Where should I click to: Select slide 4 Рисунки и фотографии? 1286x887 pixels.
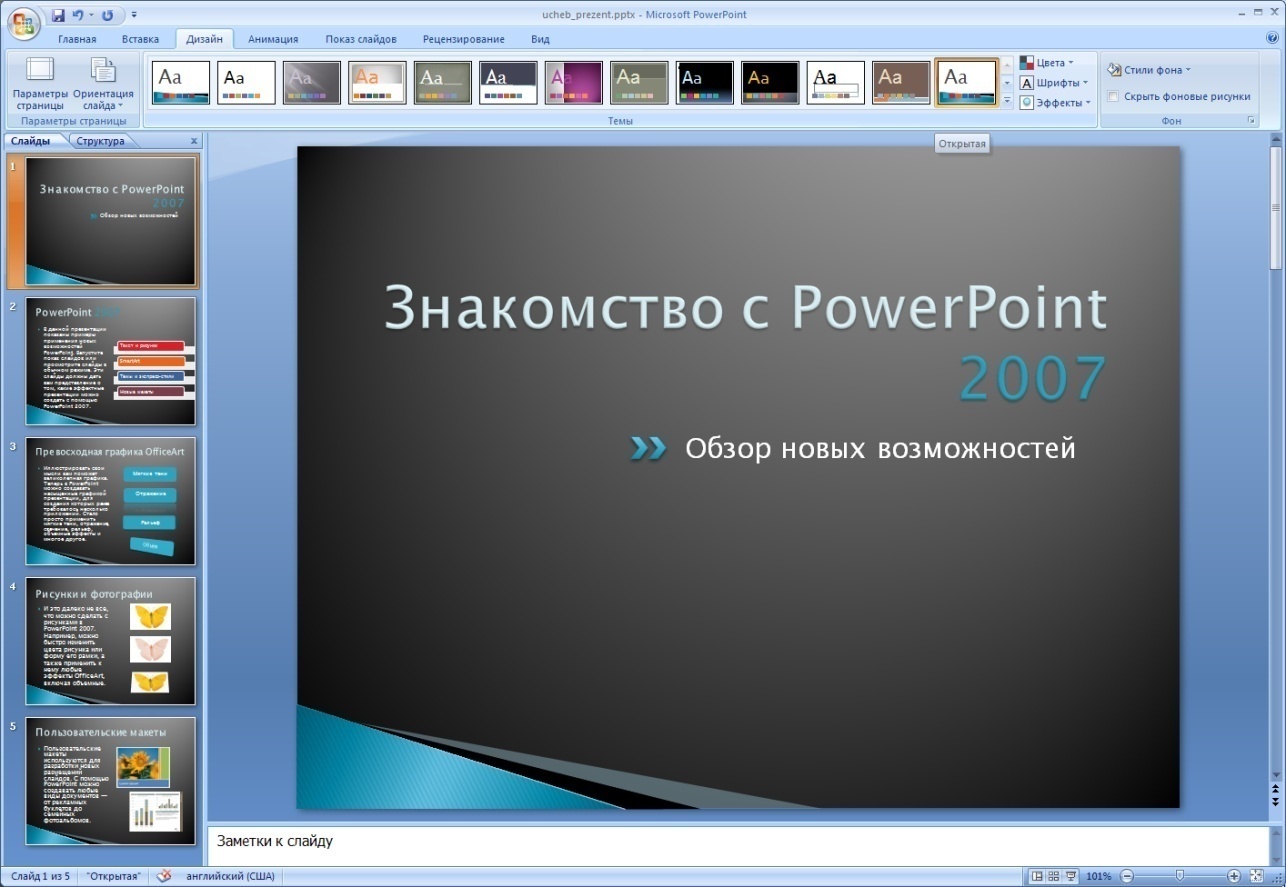point(110,641)
